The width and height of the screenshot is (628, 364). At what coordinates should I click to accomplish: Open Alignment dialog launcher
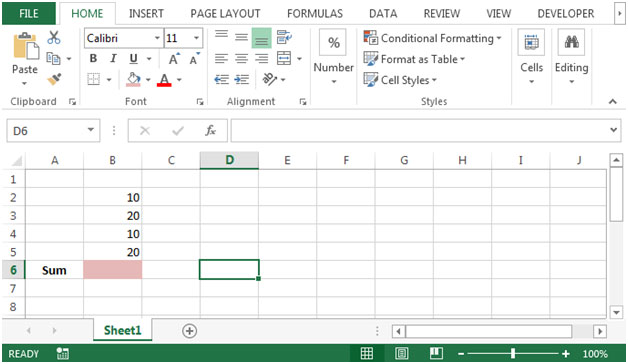[303, 102]
